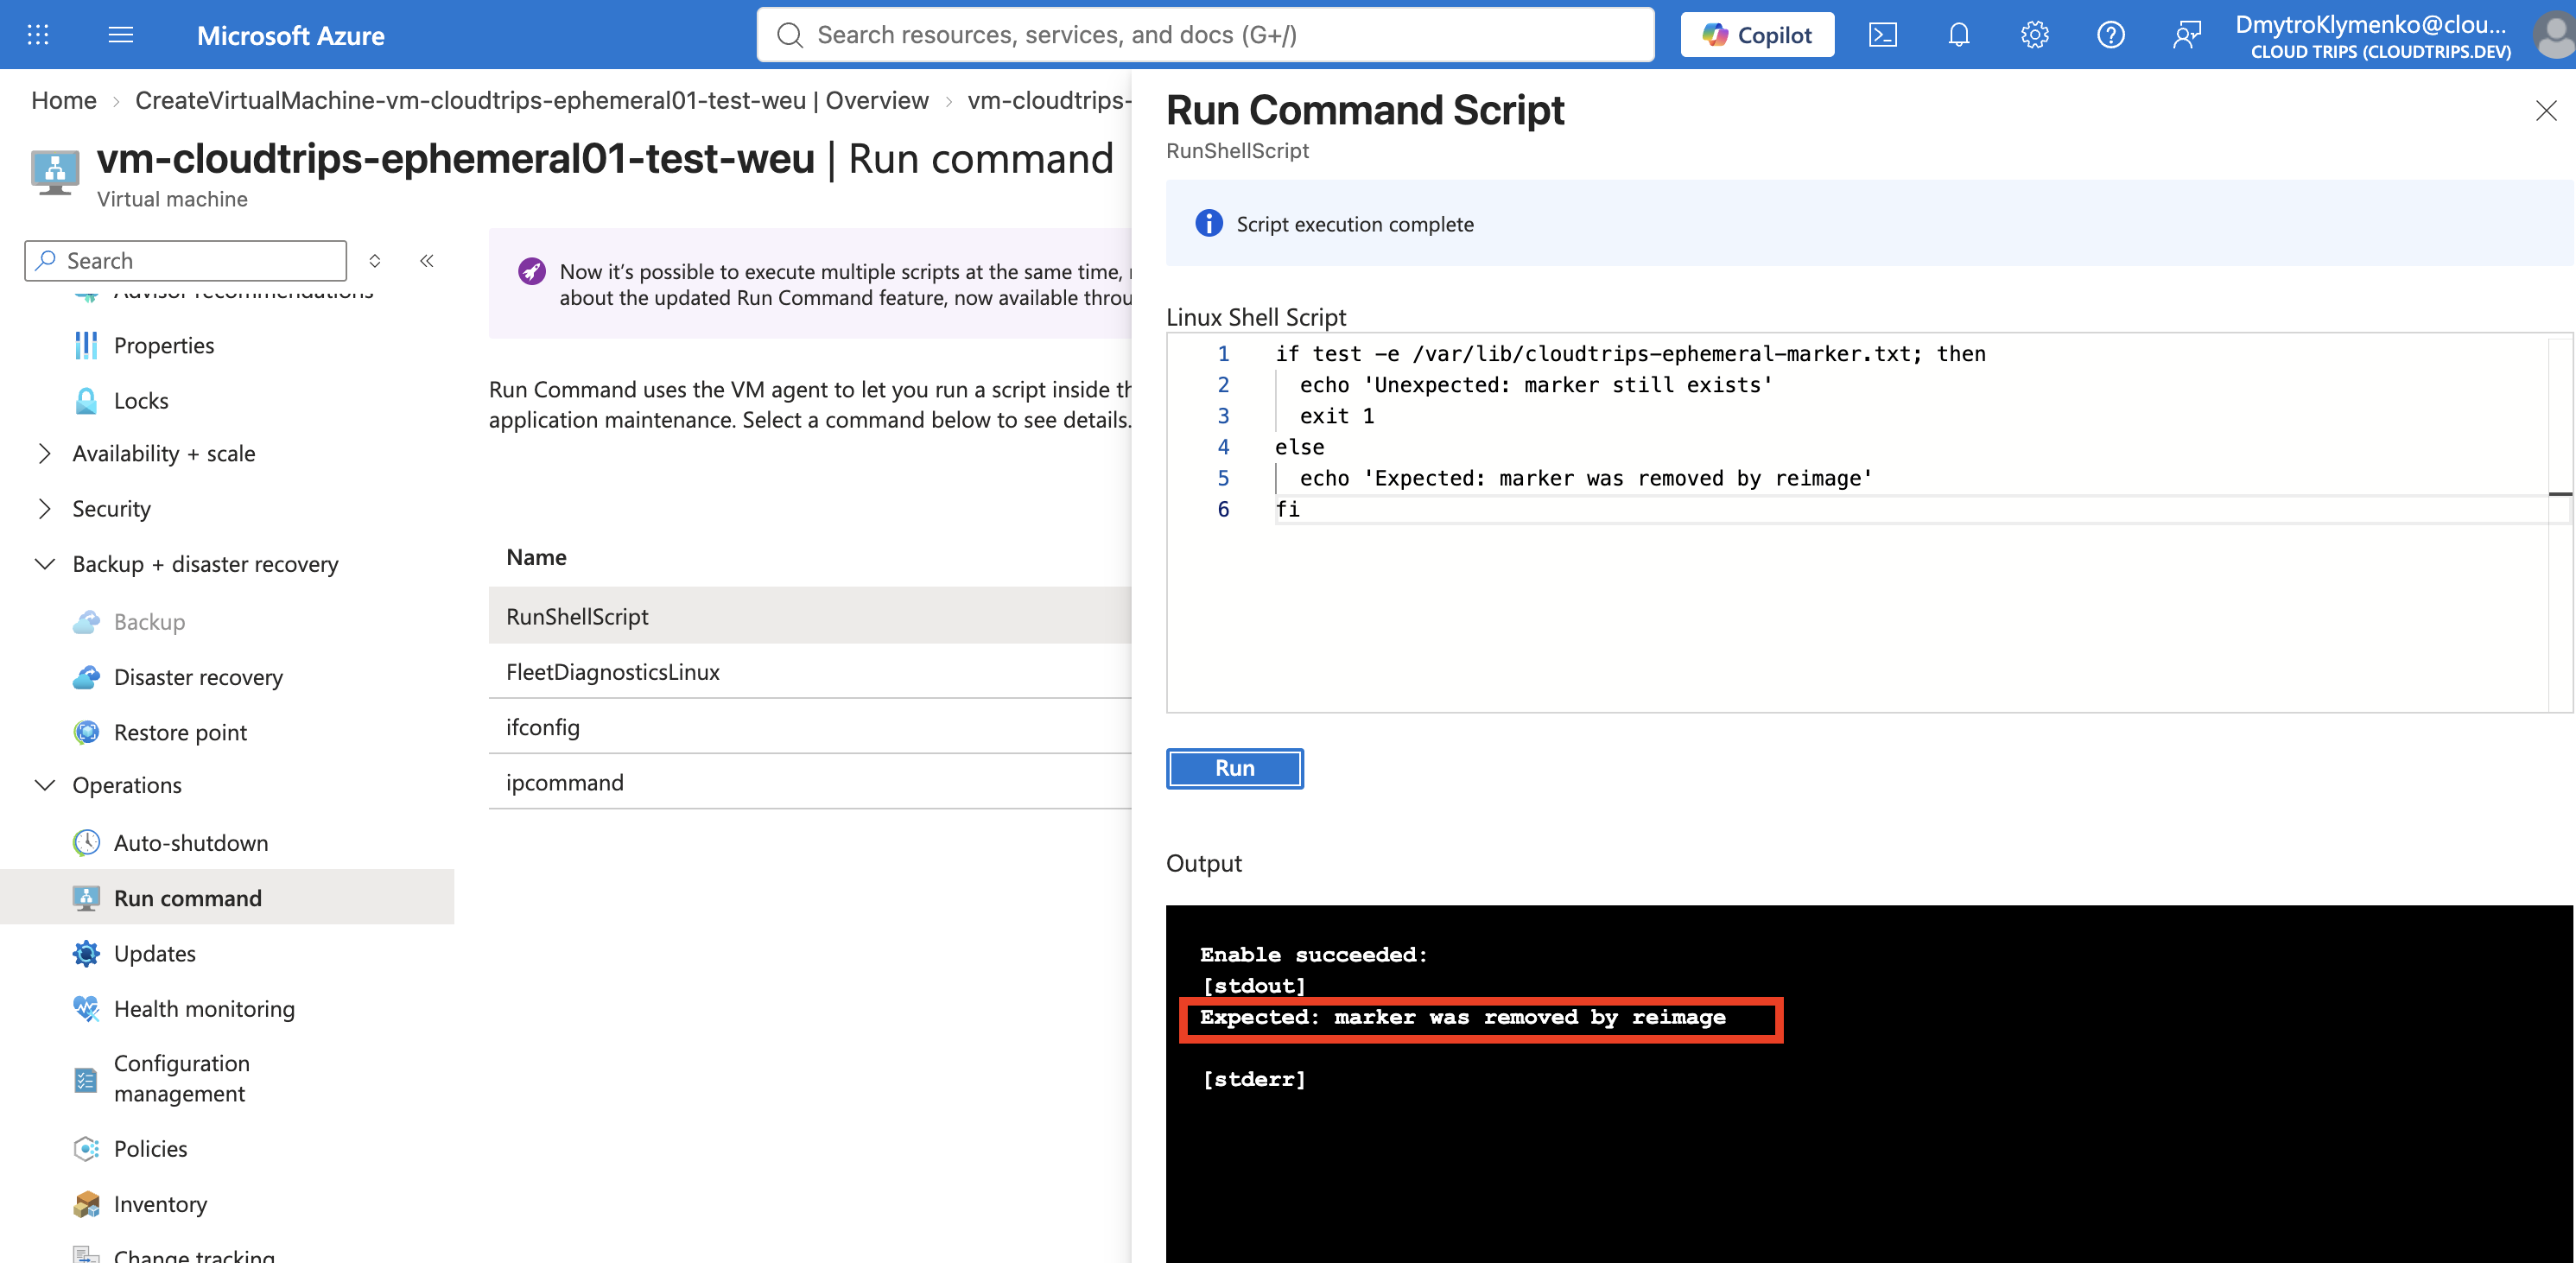Screen dimensions: 2576x1263
Task: Select ipcommand command row
Action: [x=810, y=782]
